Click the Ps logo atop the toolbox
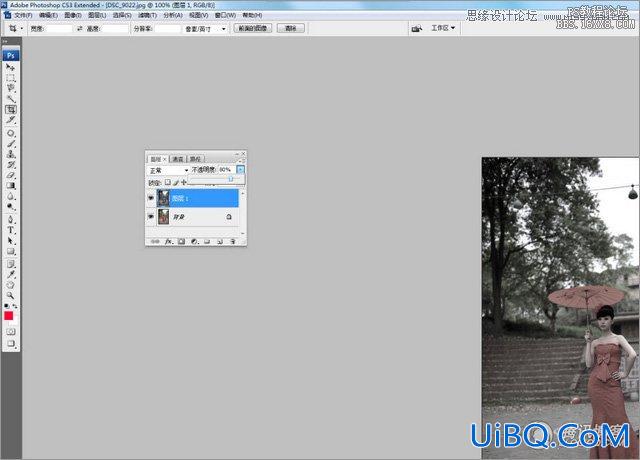Screen dimensions: 640x460 pyautogui.click(x=11, y=56)
